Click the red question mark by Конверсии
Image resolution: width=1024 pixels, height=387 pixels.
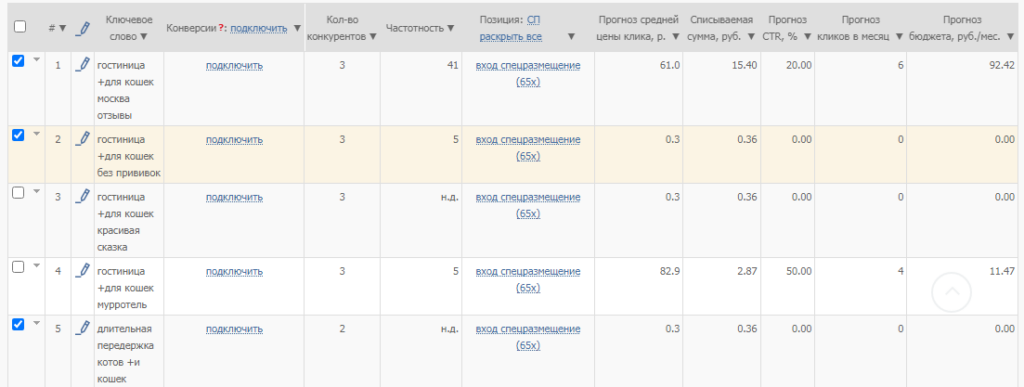coord(221,28)
